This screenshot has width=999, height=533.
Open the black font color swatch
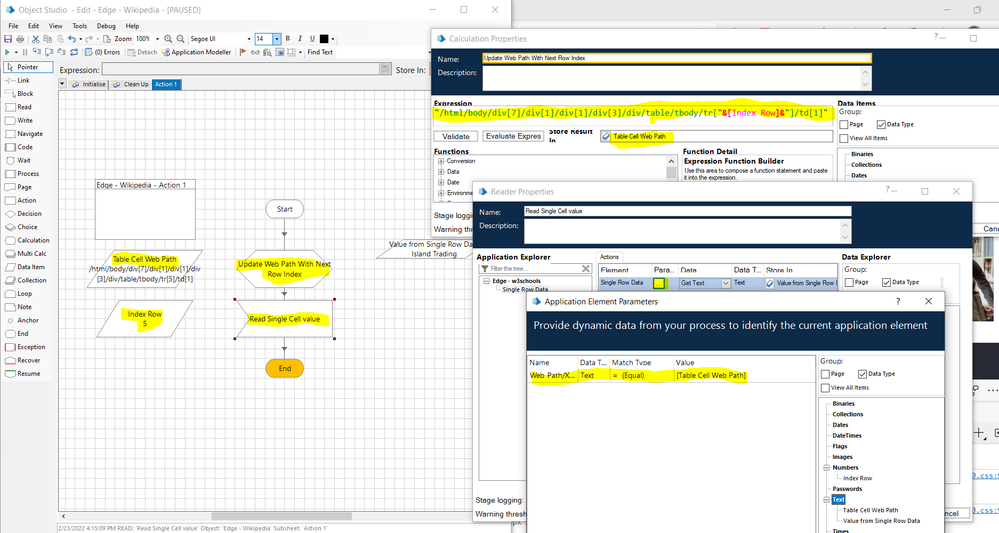pyautogui.click(x=324, y=39)
